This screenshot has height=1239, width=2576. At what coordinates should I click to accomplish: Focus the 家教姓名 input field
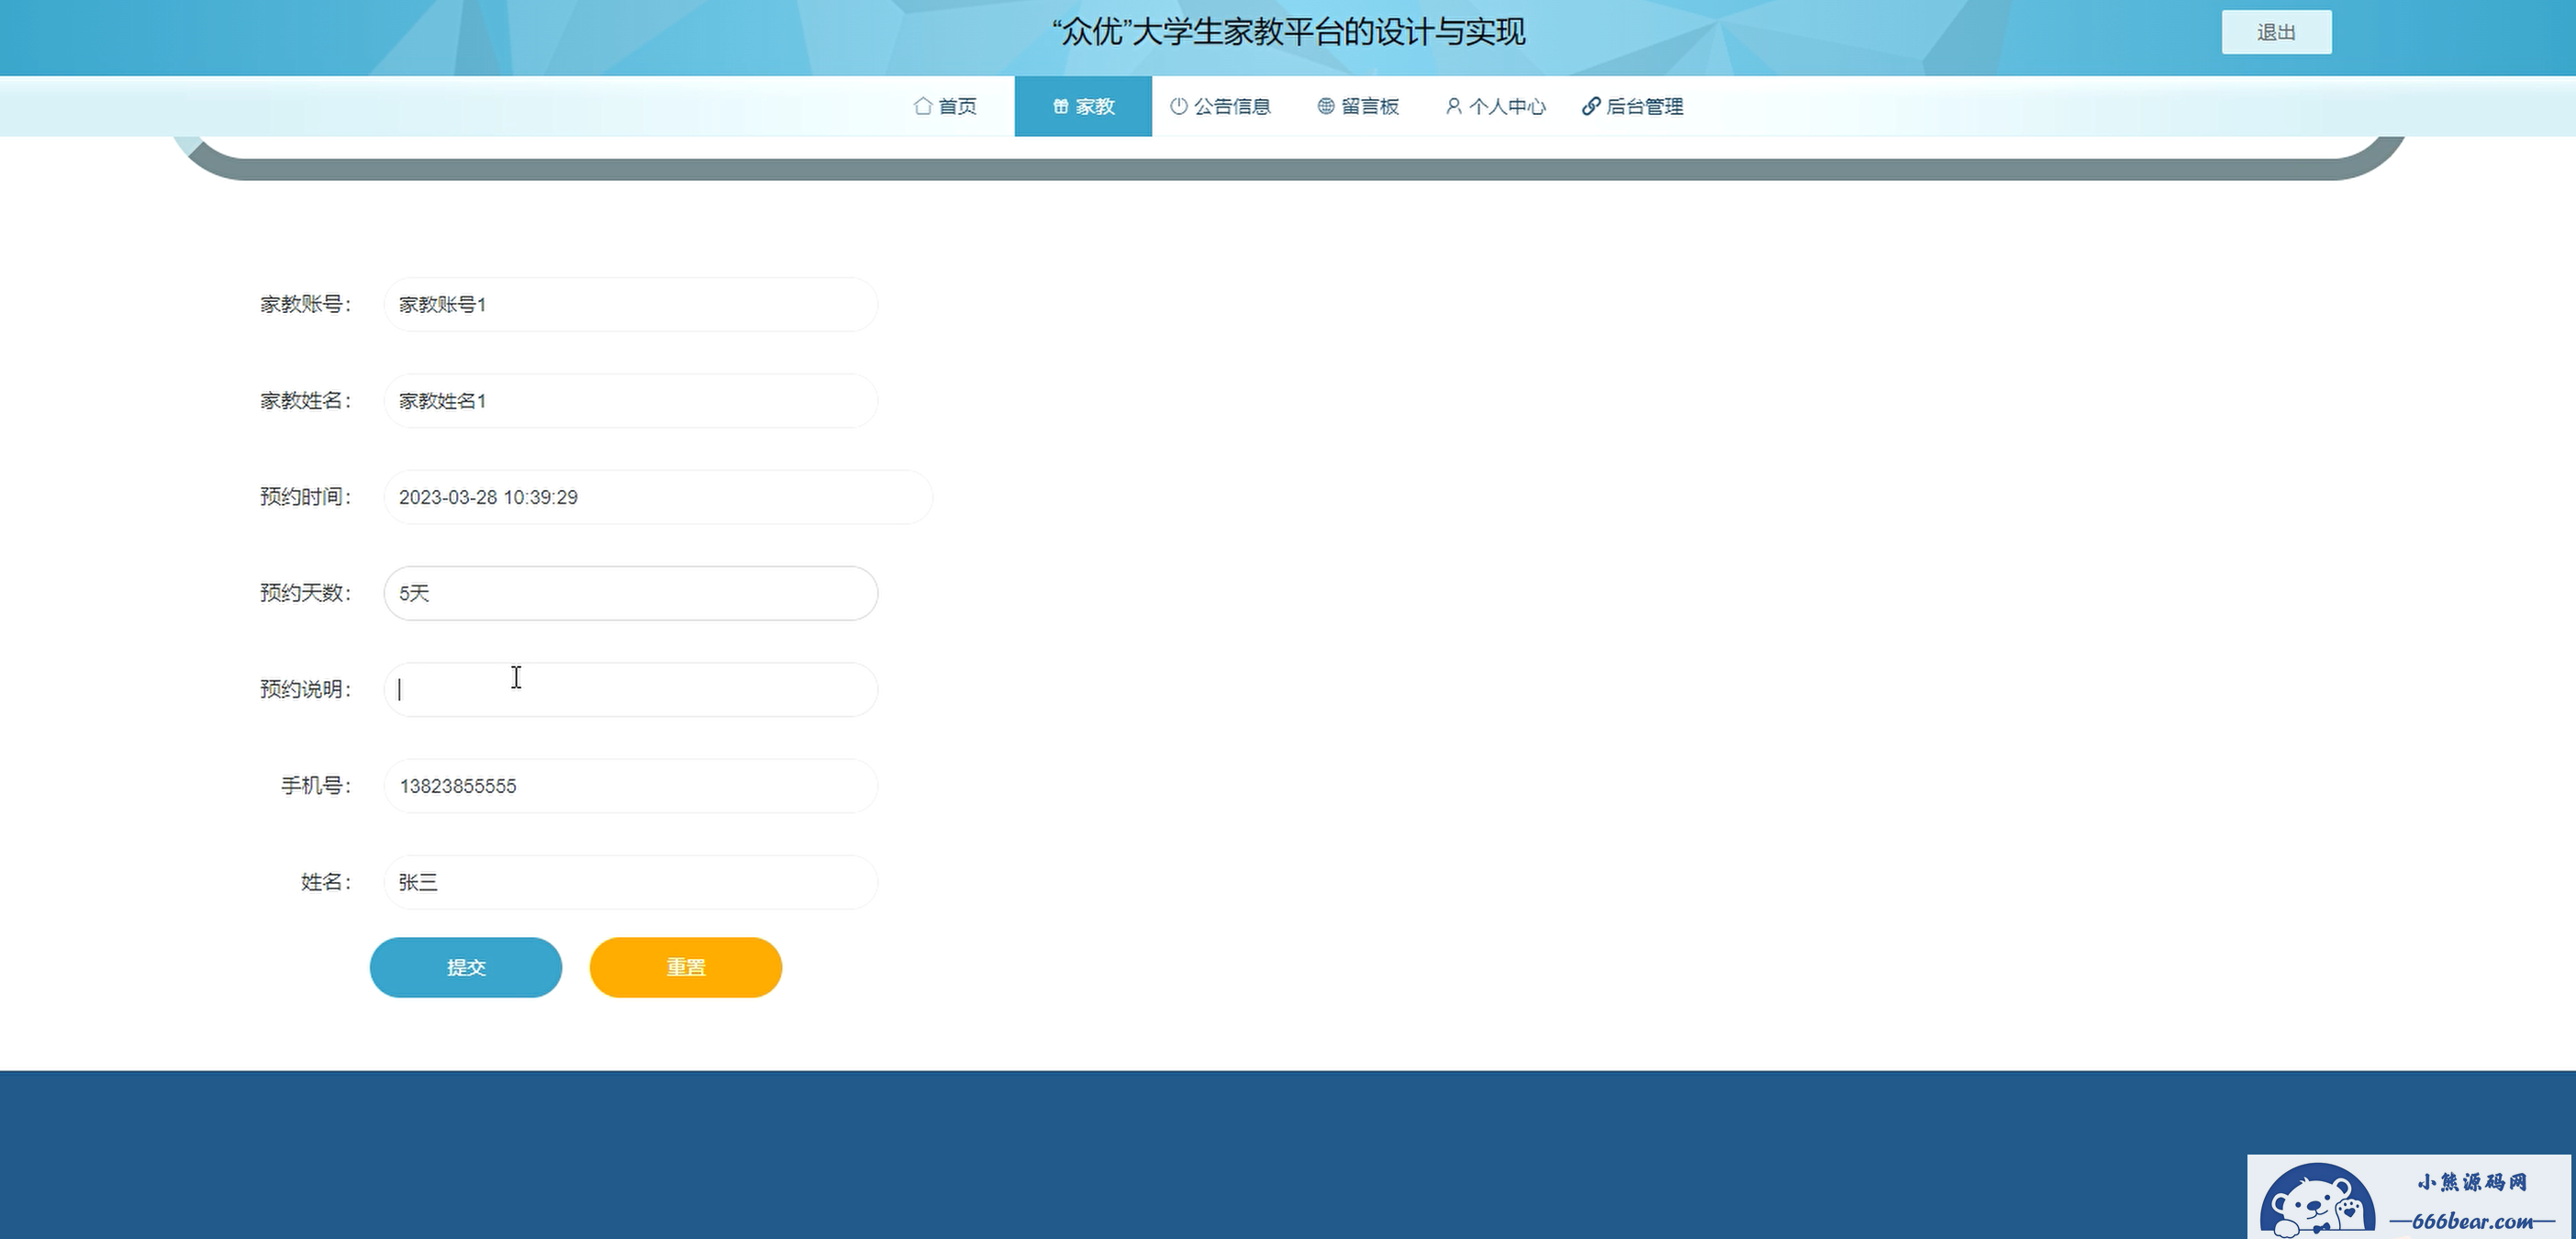[x=631, y=401]
